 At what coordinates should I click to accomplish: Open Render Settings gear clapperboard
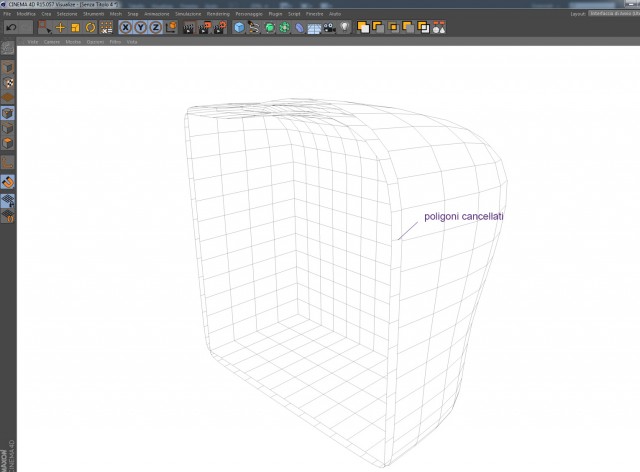220,27
